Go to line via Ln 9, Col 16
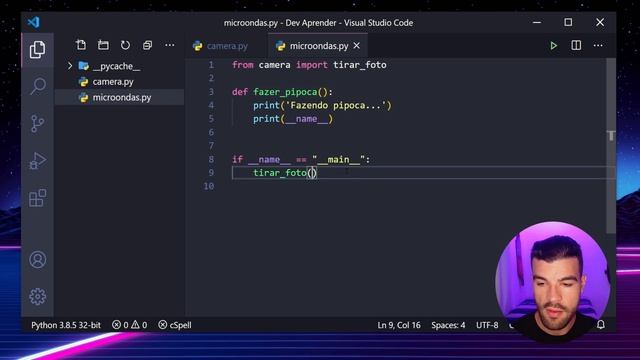Viewport: 640px width, 360px height. tap(399, 325)
